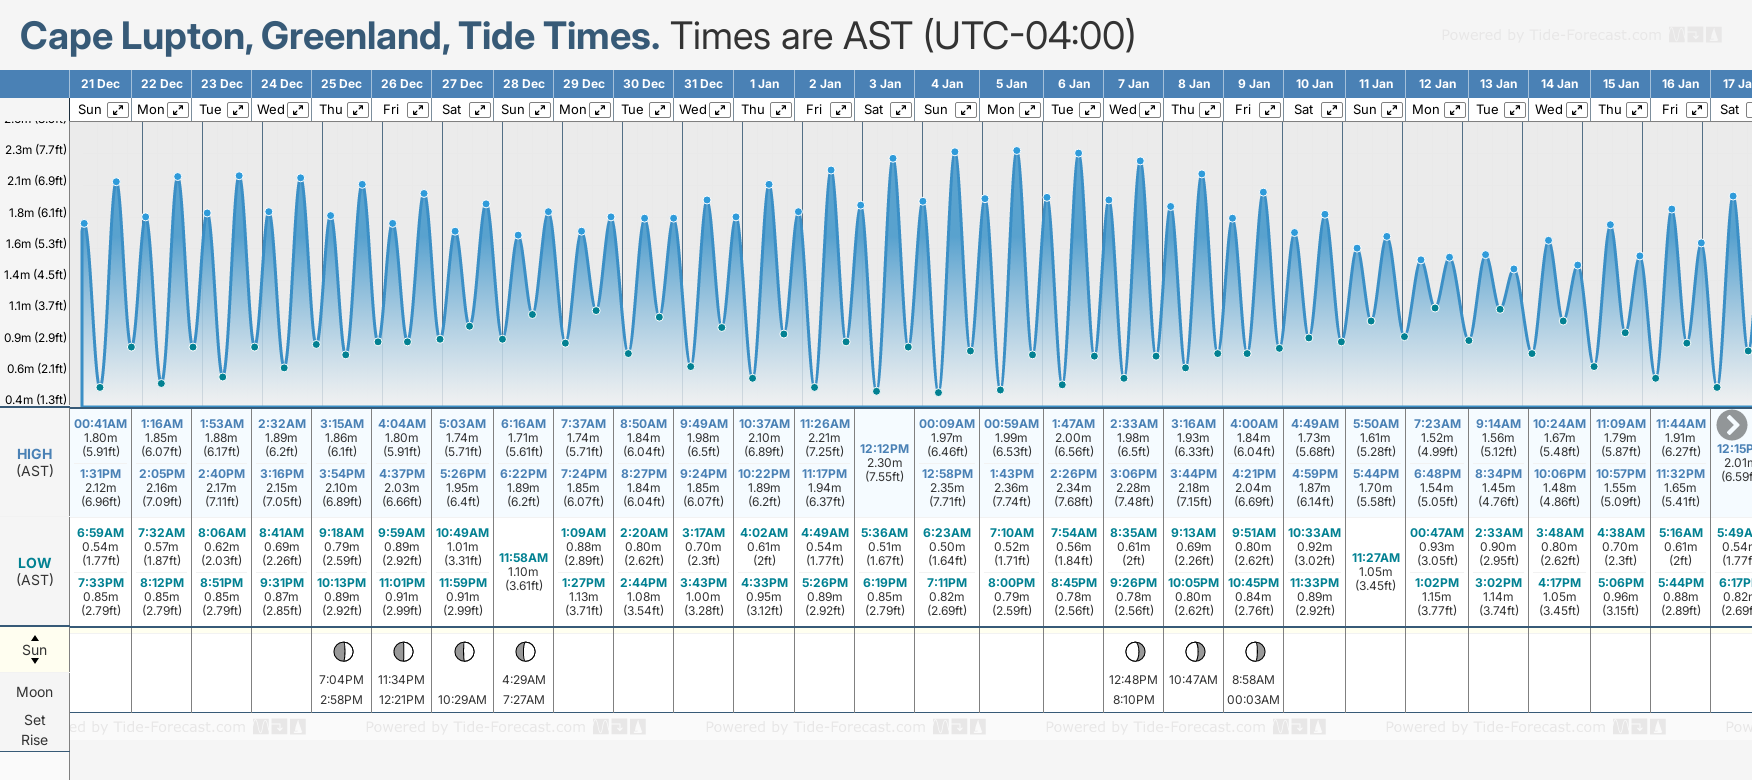The image size is (1752, 780).
Task: Click the Cape Lupton, Greenland page title
Action: click(x=340, y=36)
